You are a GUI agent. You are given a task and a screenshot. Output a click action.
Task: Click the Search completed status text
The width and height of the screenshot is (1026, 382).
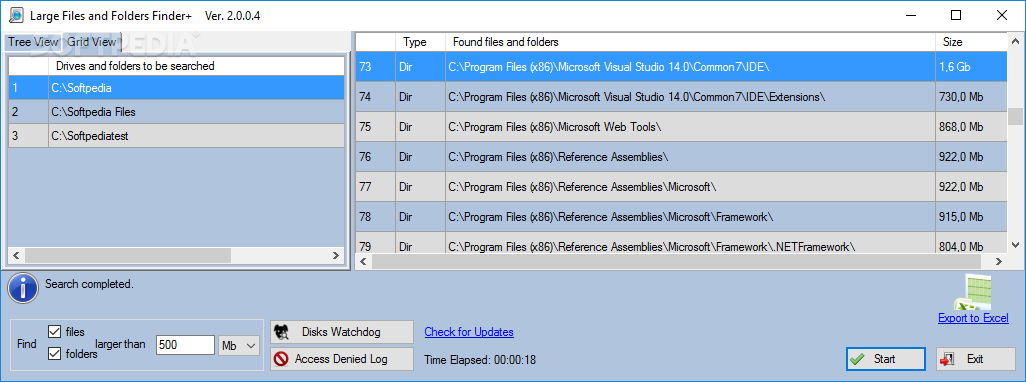point(89,284)
